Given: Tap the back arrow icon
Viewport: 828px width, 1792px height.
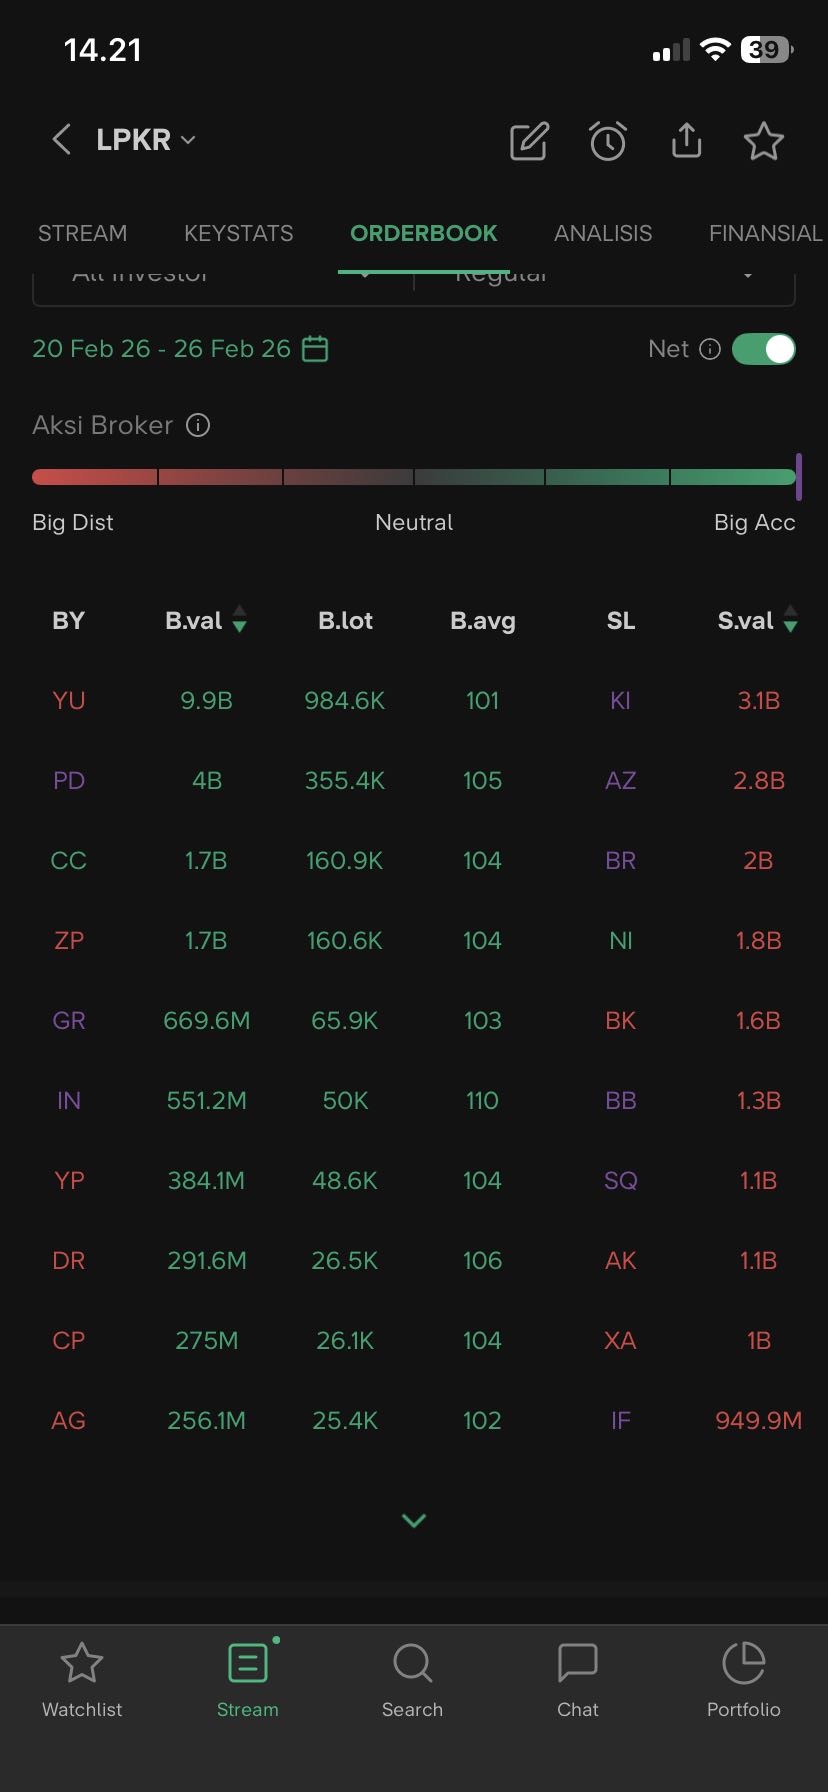Looking at the screenshot, I should point(62,140).
